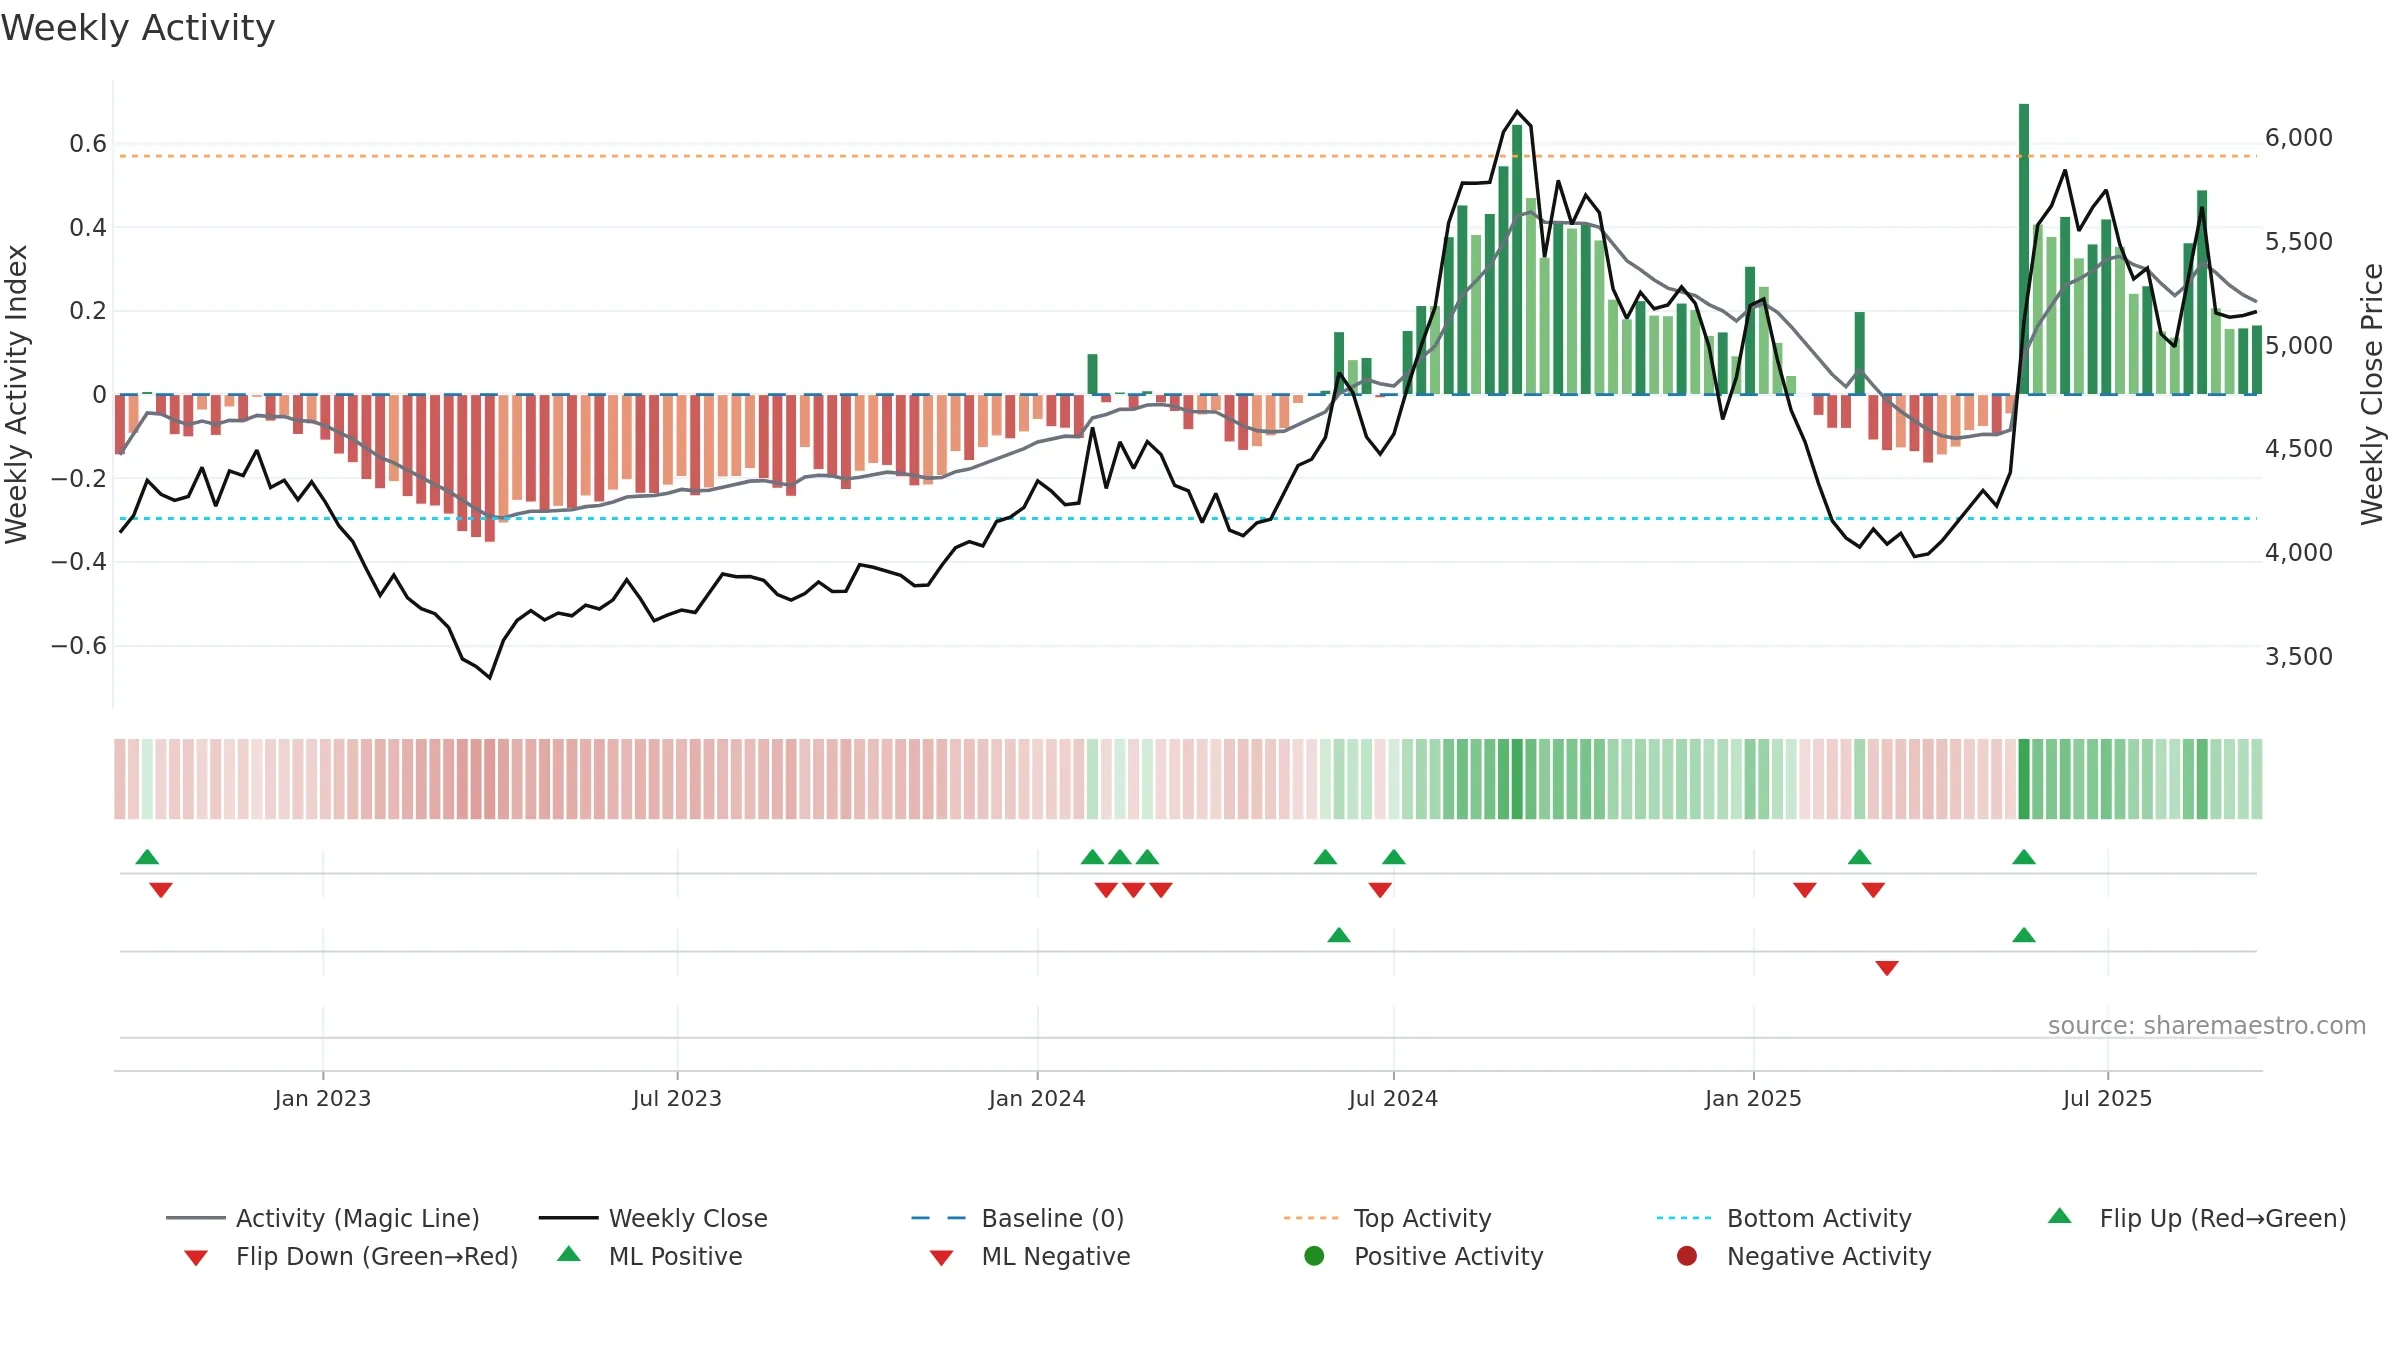
Task: Click the Flip Up green triangle legend icon
Action: (2060, 1216)
